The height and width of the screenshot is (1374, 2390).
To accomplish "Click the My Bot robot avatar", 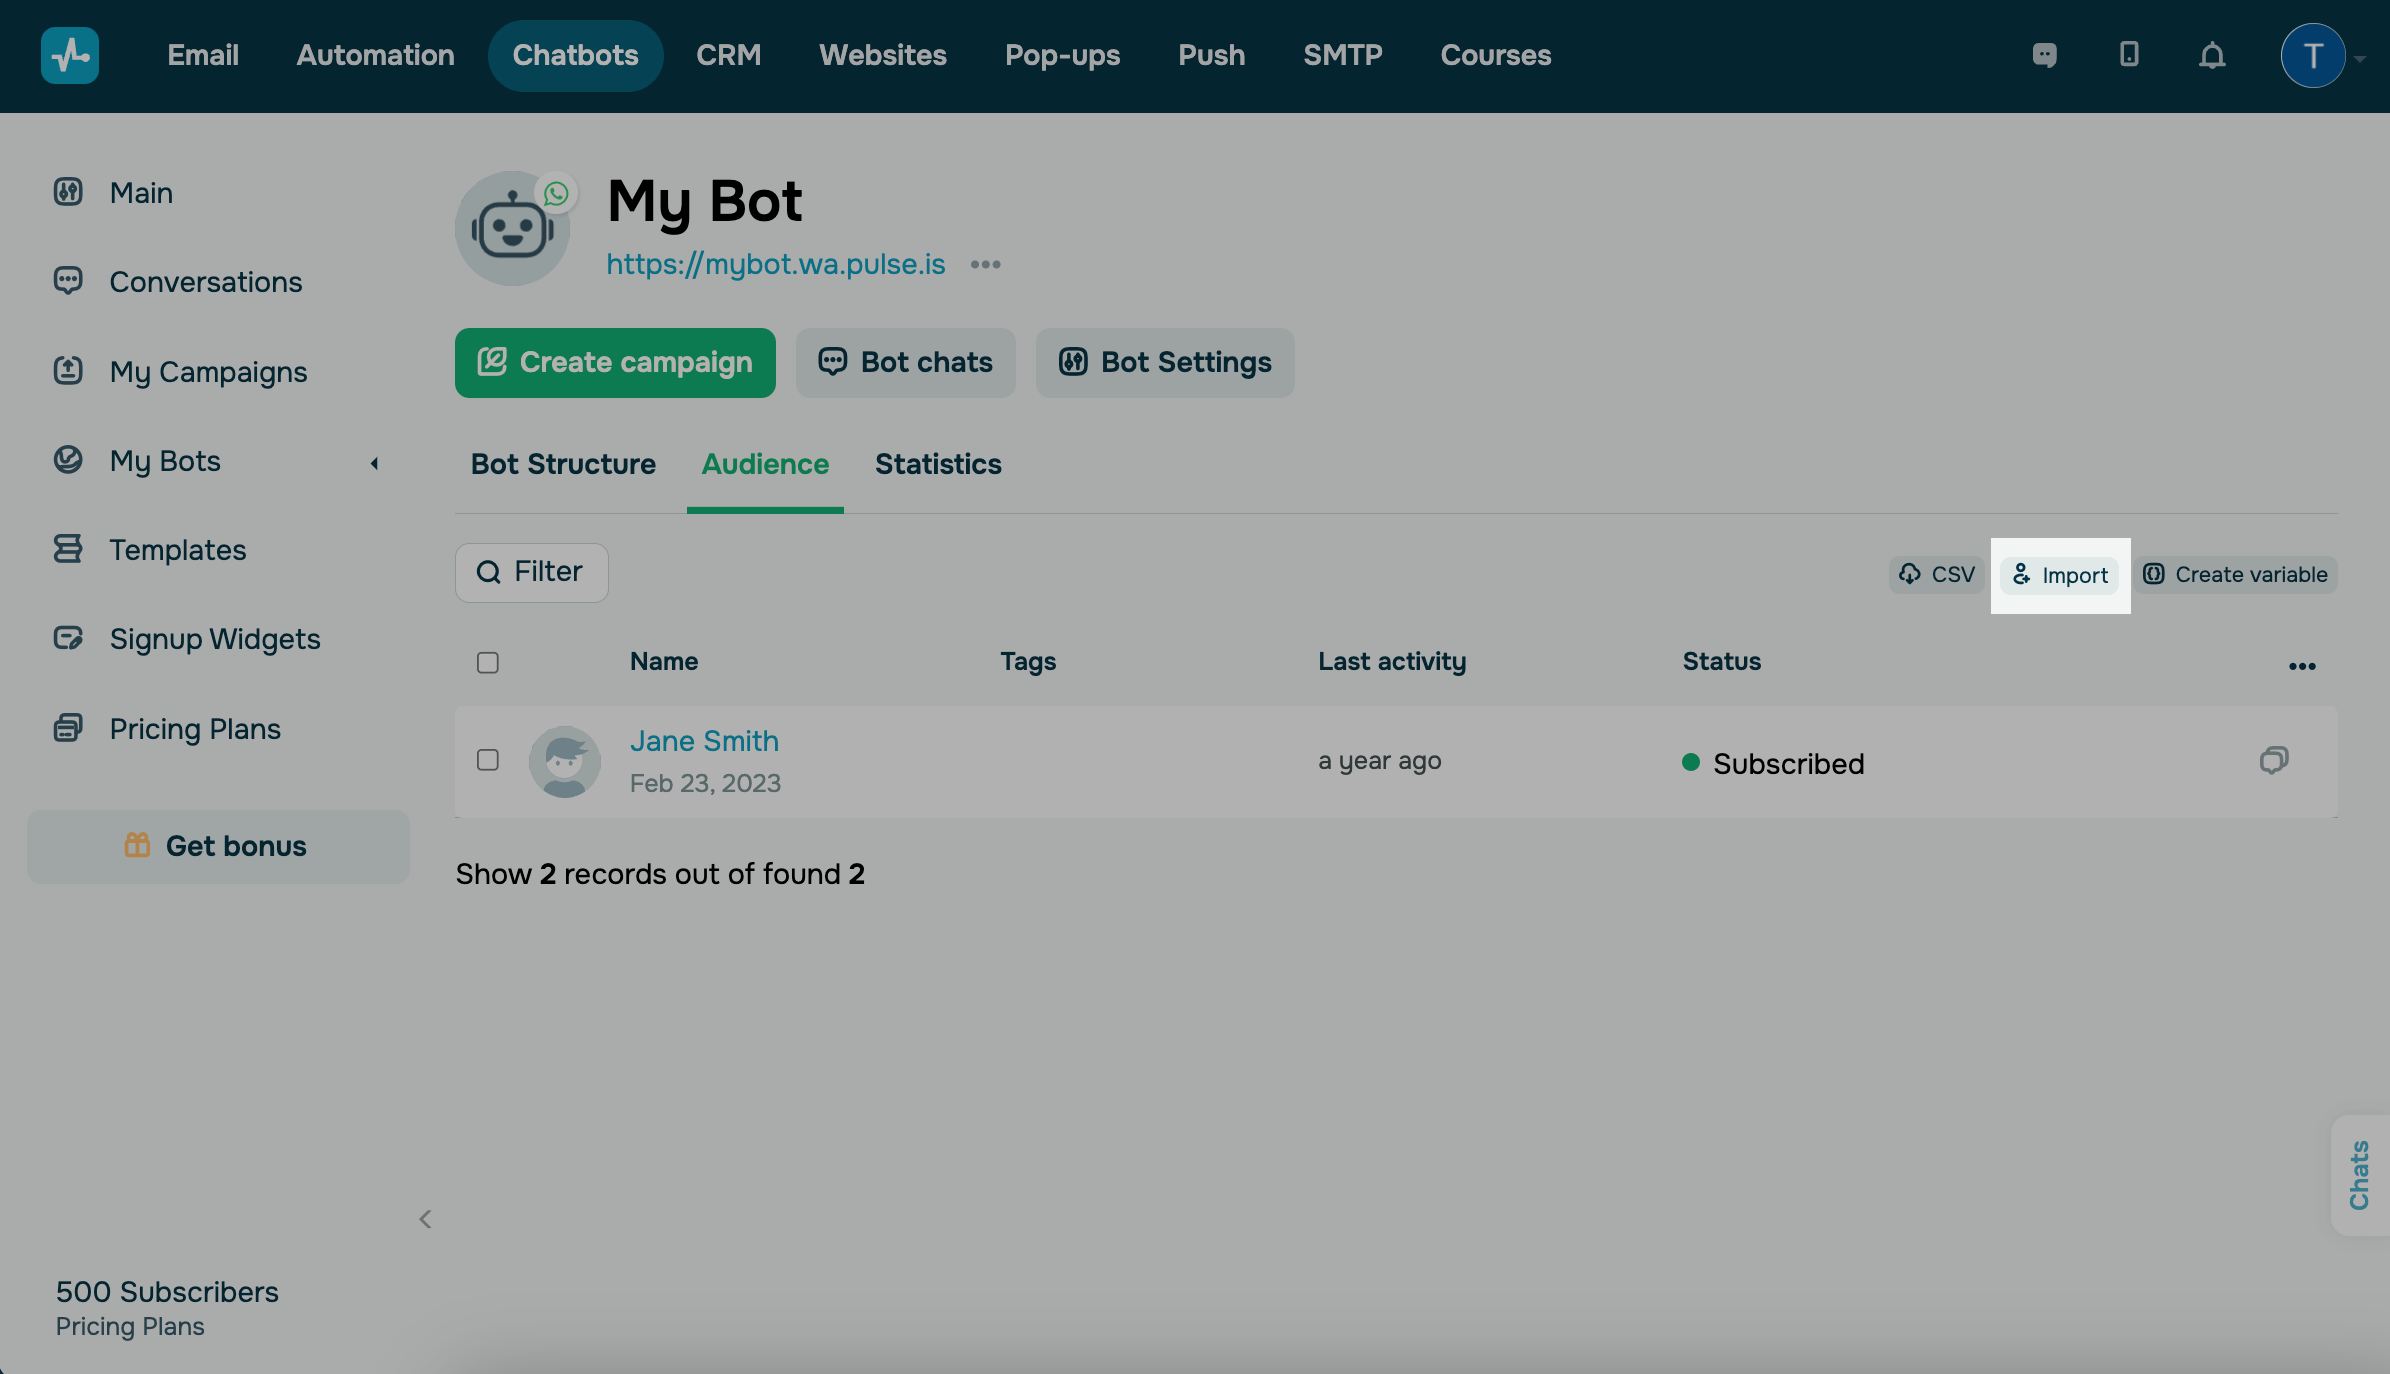I will [512, 228].
